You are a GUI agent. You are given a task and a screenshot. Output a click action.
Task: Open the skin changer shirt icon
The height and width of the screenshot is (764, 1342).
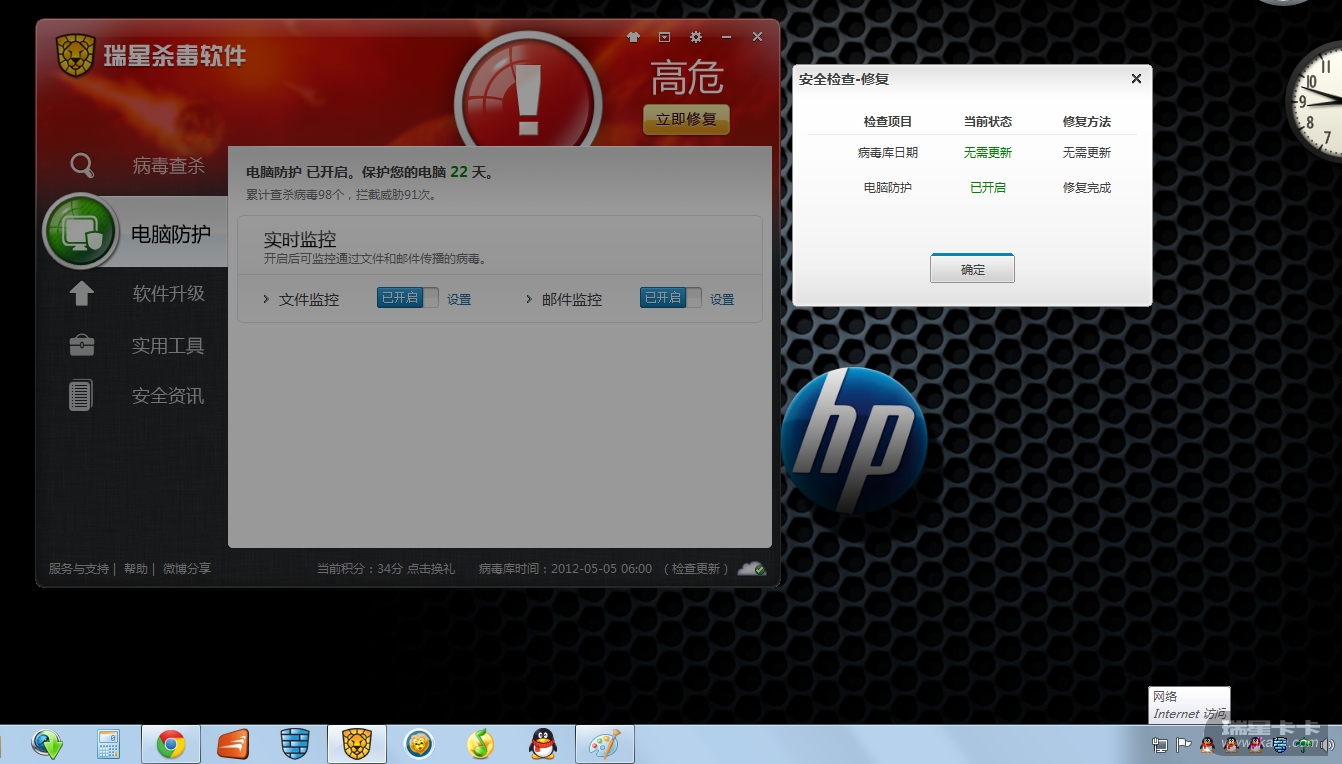click(633, 37)
